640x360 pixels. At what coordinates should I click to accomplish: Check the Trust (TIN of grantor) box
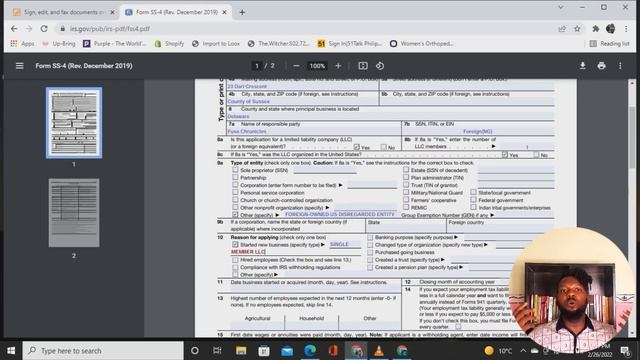406,184
